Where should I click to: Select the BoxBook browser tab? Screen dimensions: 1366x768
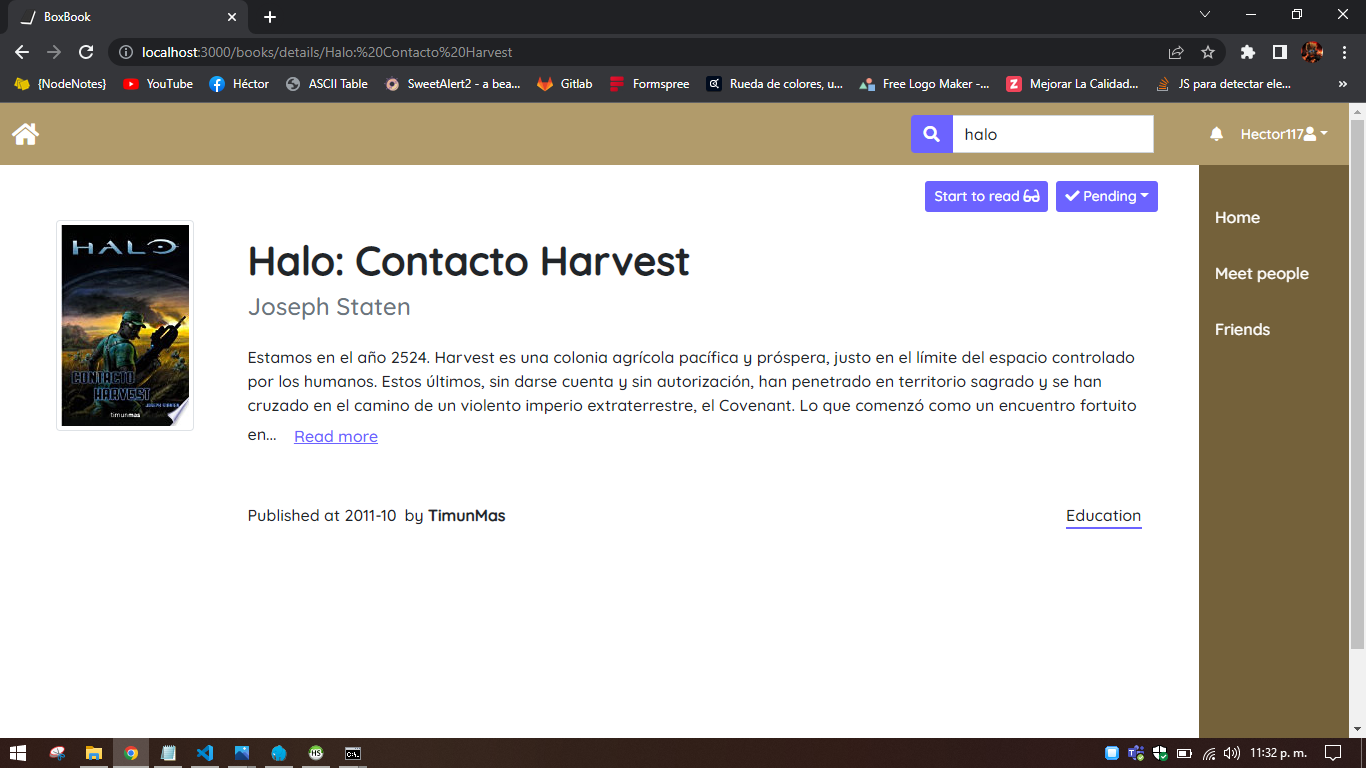127,17
